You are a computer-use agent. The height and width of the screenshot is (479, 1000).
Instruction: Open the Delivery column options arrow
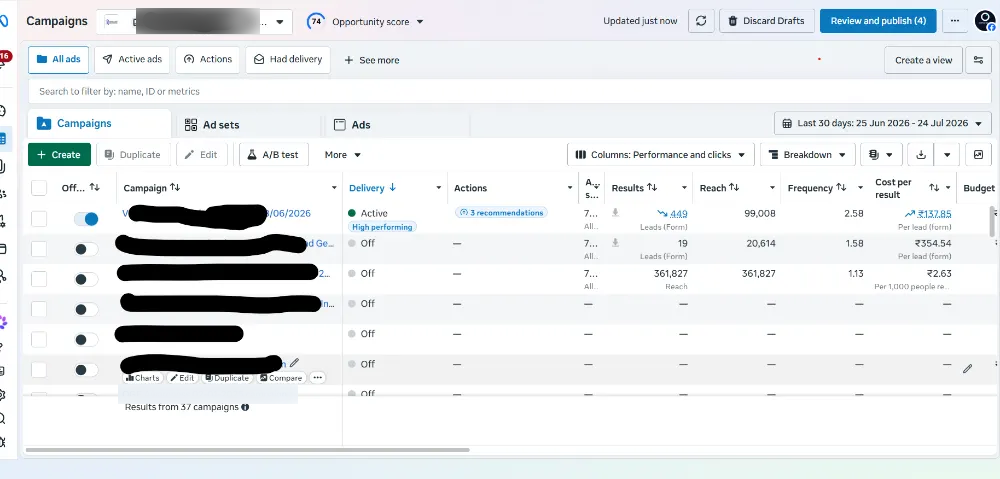pos(439,188)
